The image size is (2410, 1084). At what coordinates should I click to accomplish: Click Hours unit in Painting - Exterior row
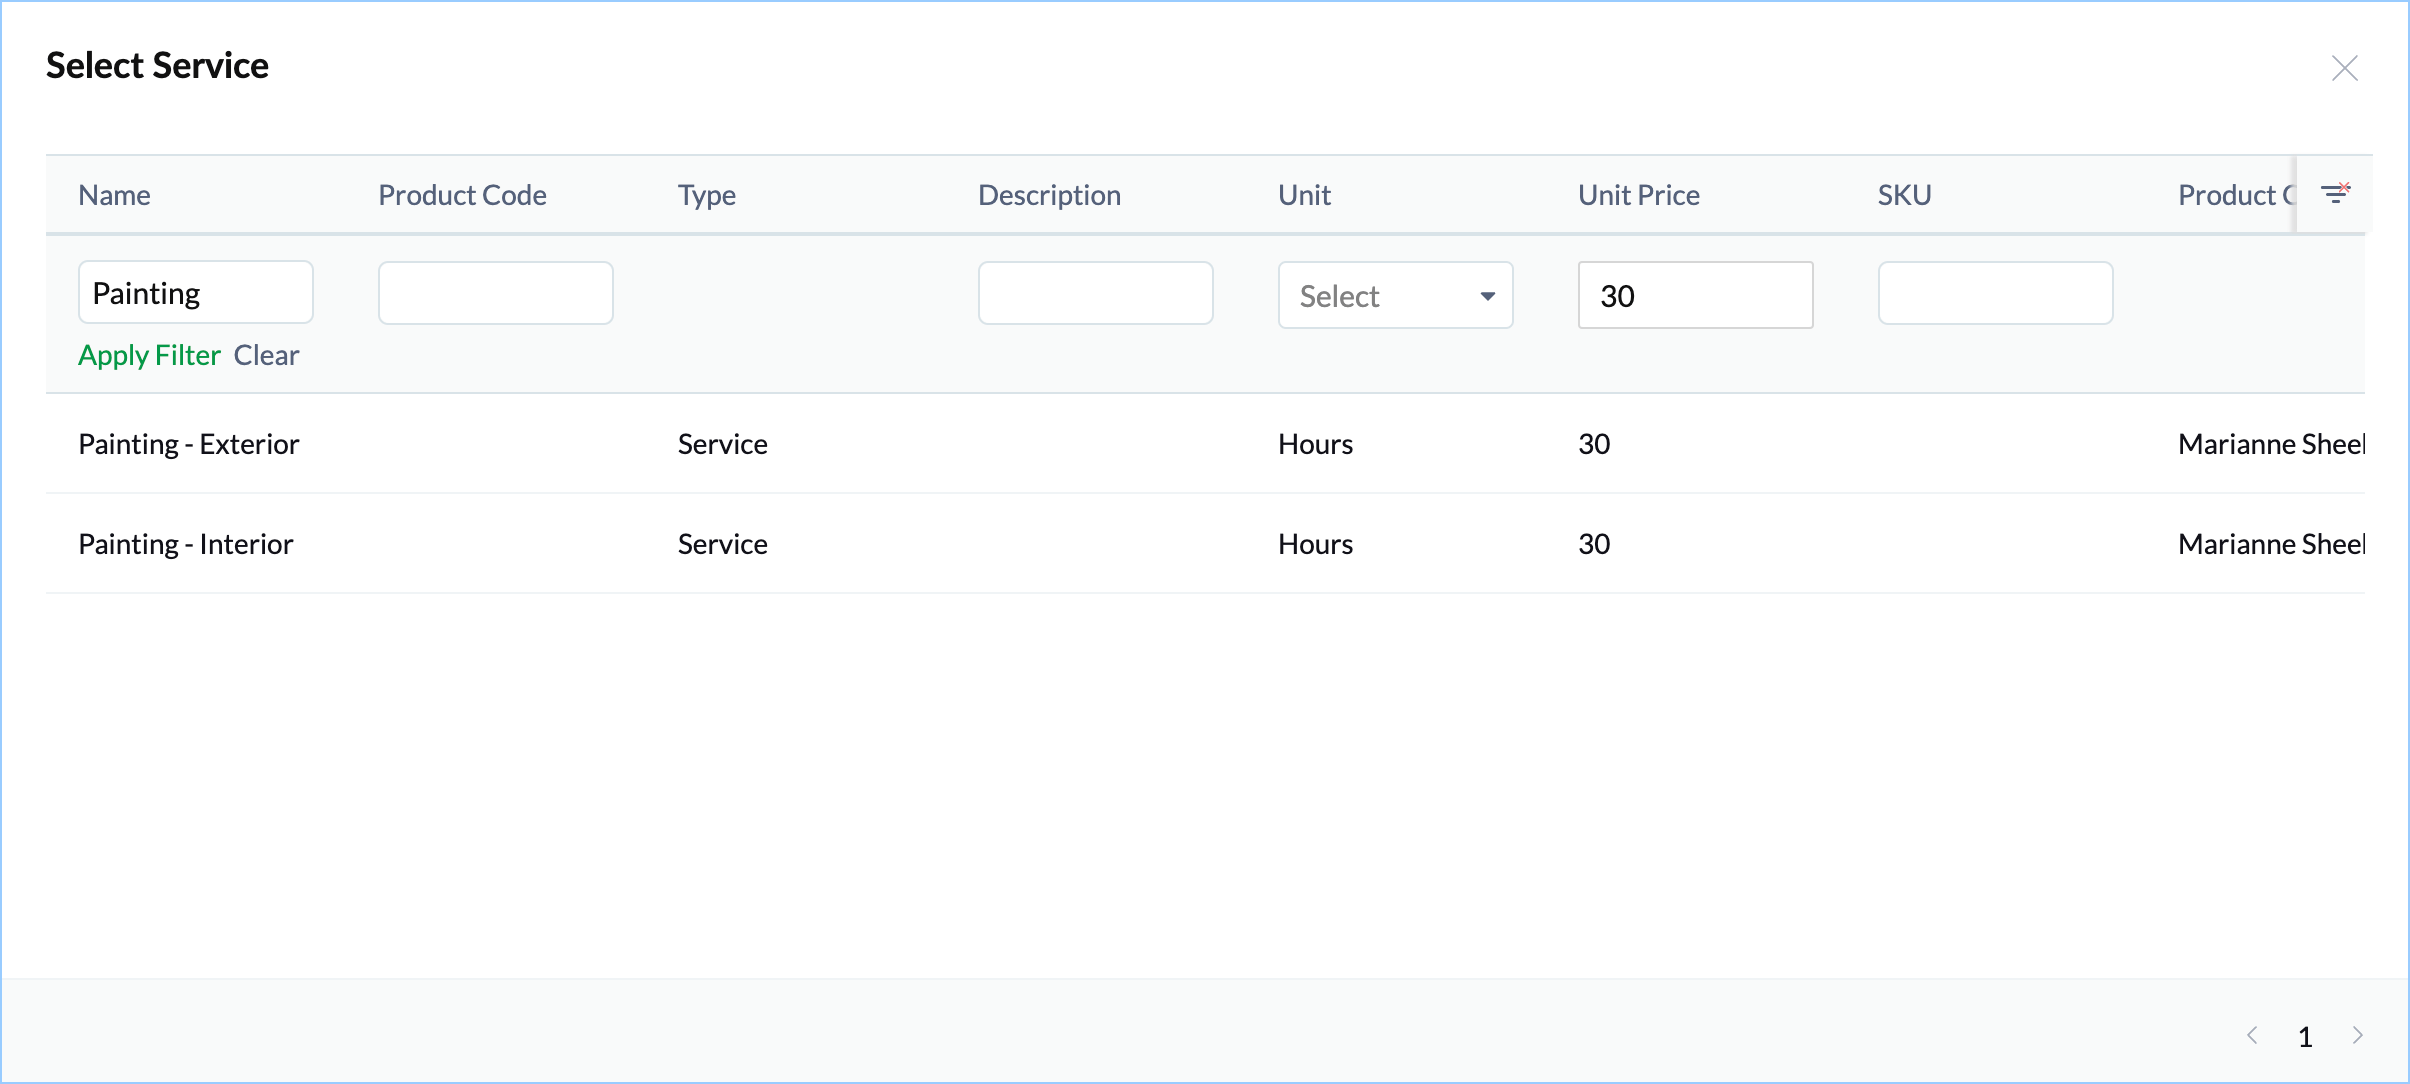click(1315, 444)
